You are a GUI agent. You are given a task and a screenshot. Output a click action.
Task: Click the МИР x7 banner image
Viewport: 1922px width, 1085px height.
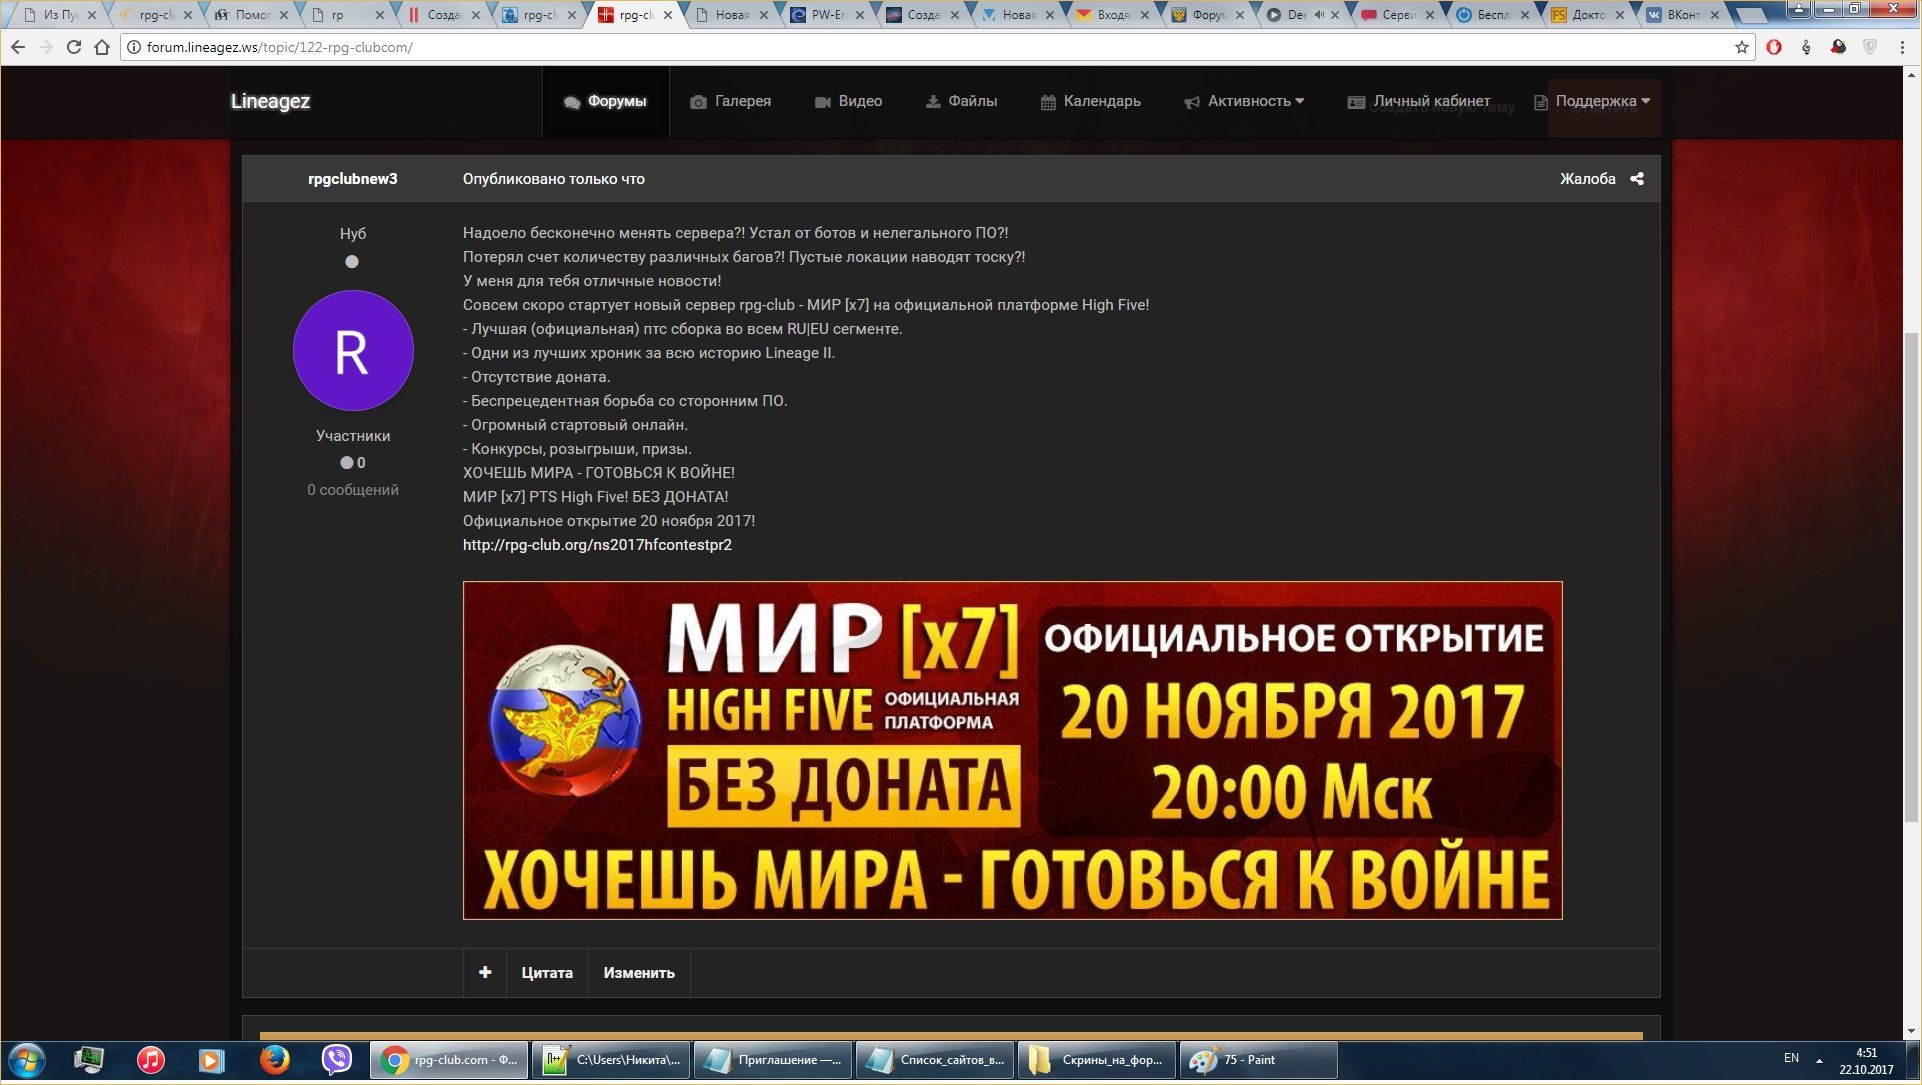coord(1012,750)
